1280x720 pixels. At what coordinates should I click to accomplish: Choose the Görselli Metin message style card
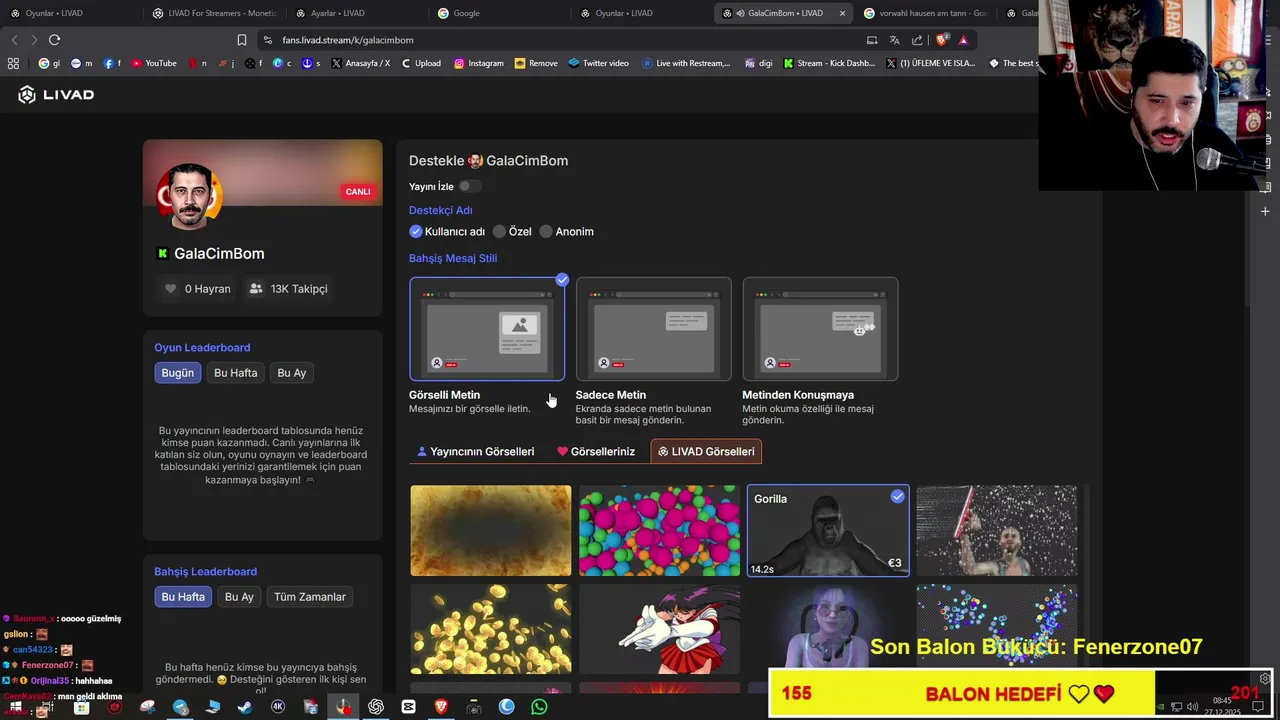(487, 329)
